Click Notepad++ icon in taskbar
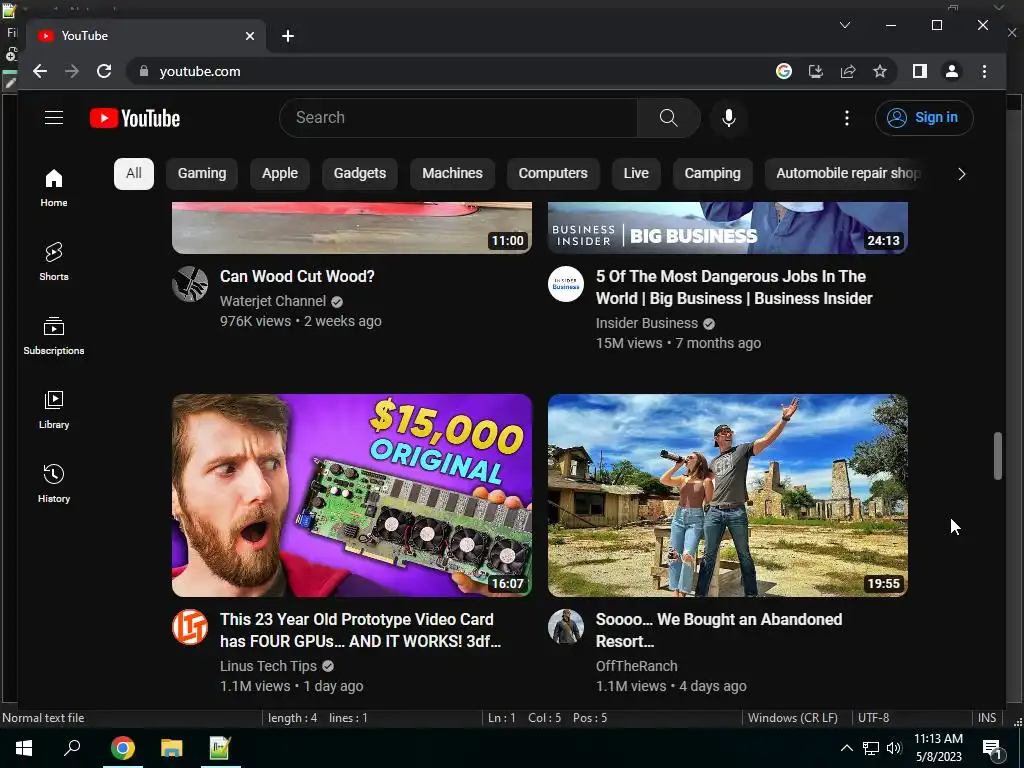1024x768 pixels. [220, 748]
